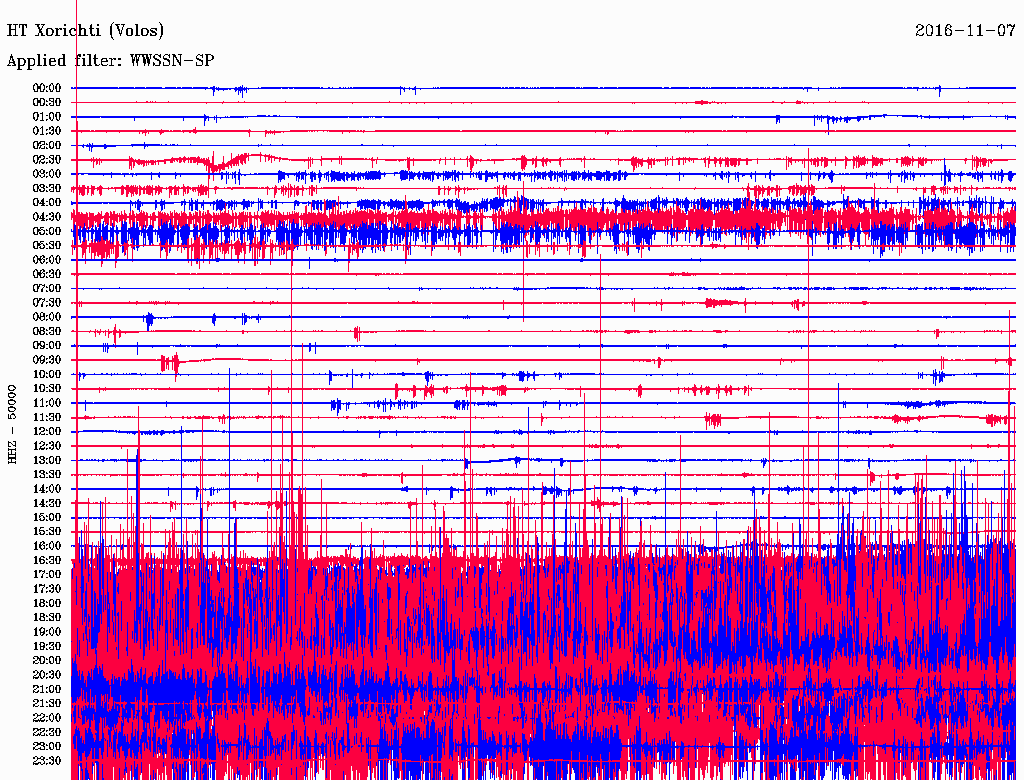
Task: Choose the 10:30 time row label
Action: point(47,389)
